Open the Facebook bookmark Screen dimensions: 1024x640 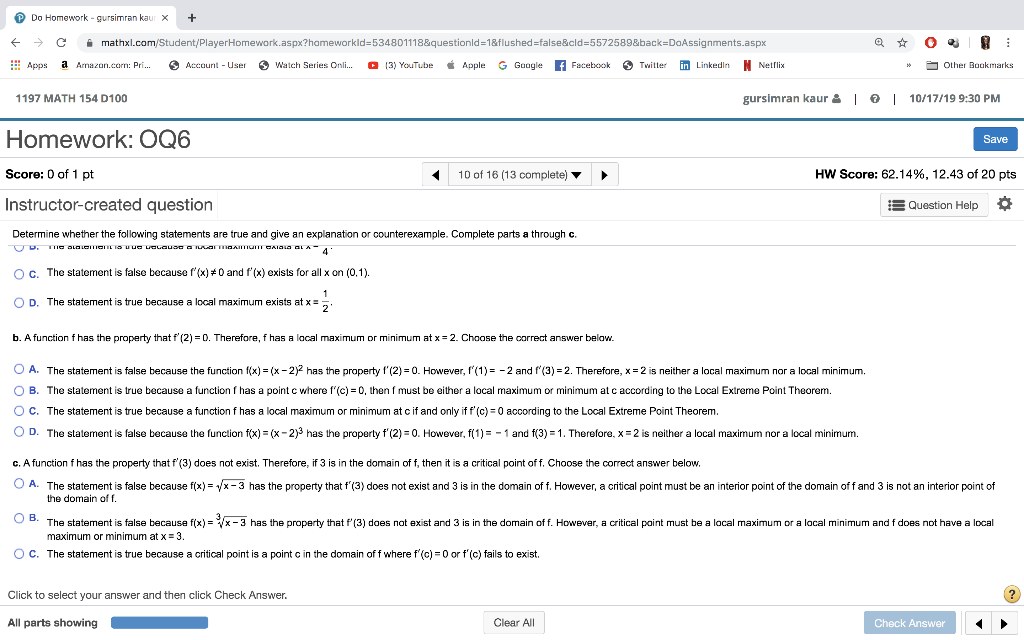(x=583, y=65)
